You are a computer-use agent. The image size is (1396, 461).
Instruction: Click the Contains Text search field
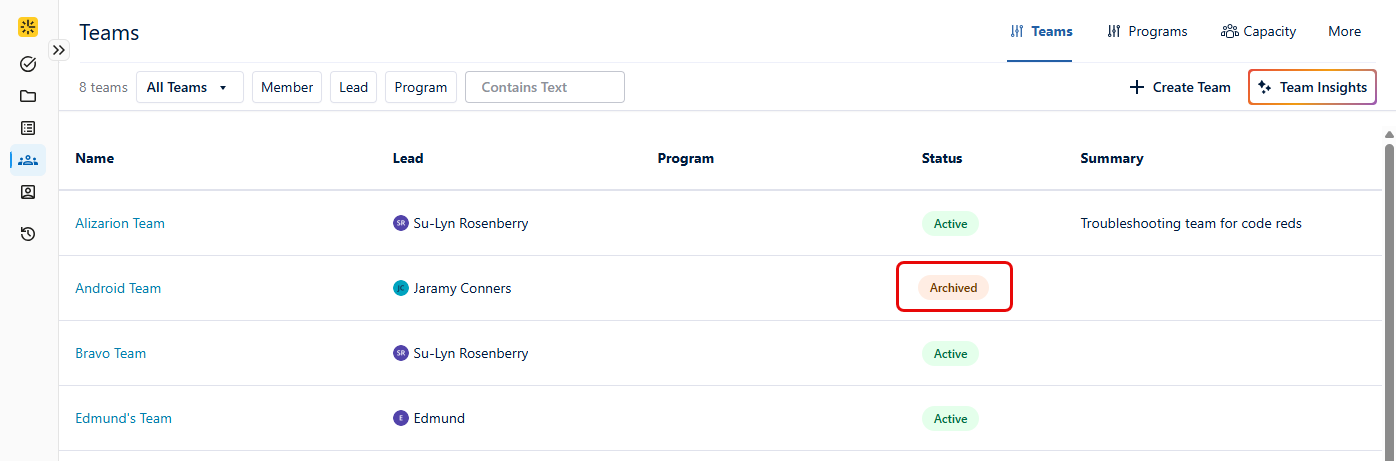pos(545,87)
